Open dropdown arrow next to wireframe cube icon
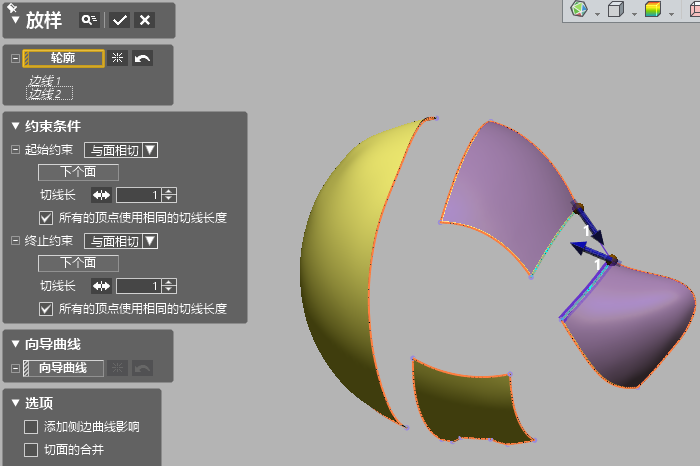The height and width of the screenshot is (466, 700). click(x=634, y=15)
